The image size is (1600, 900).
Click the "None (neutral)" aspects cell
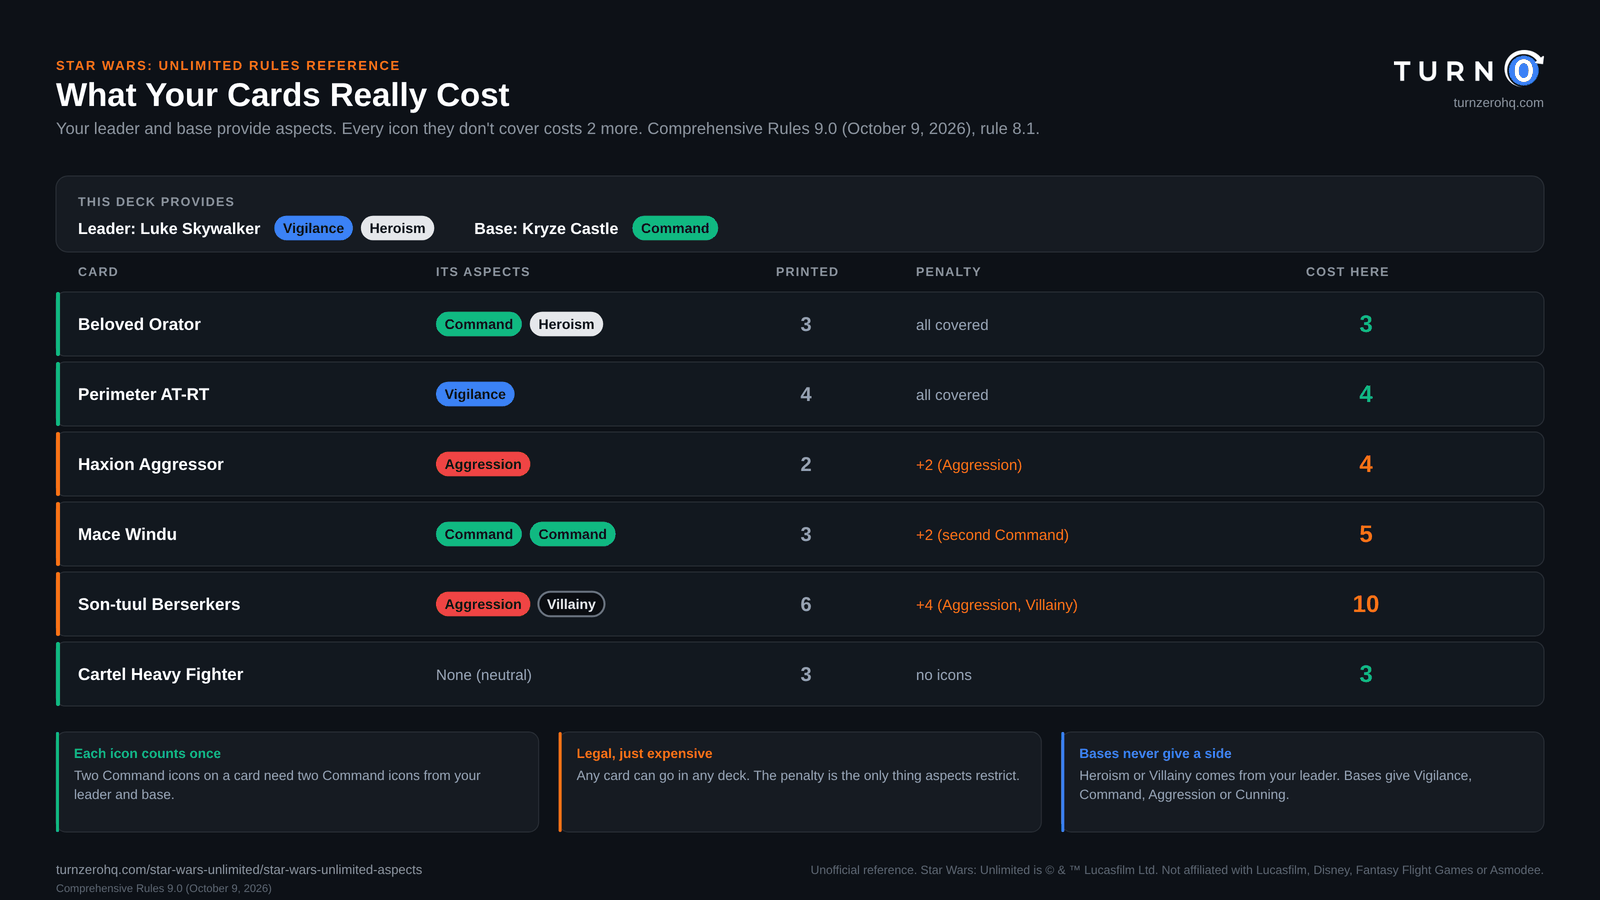click(x=484, y=675)
